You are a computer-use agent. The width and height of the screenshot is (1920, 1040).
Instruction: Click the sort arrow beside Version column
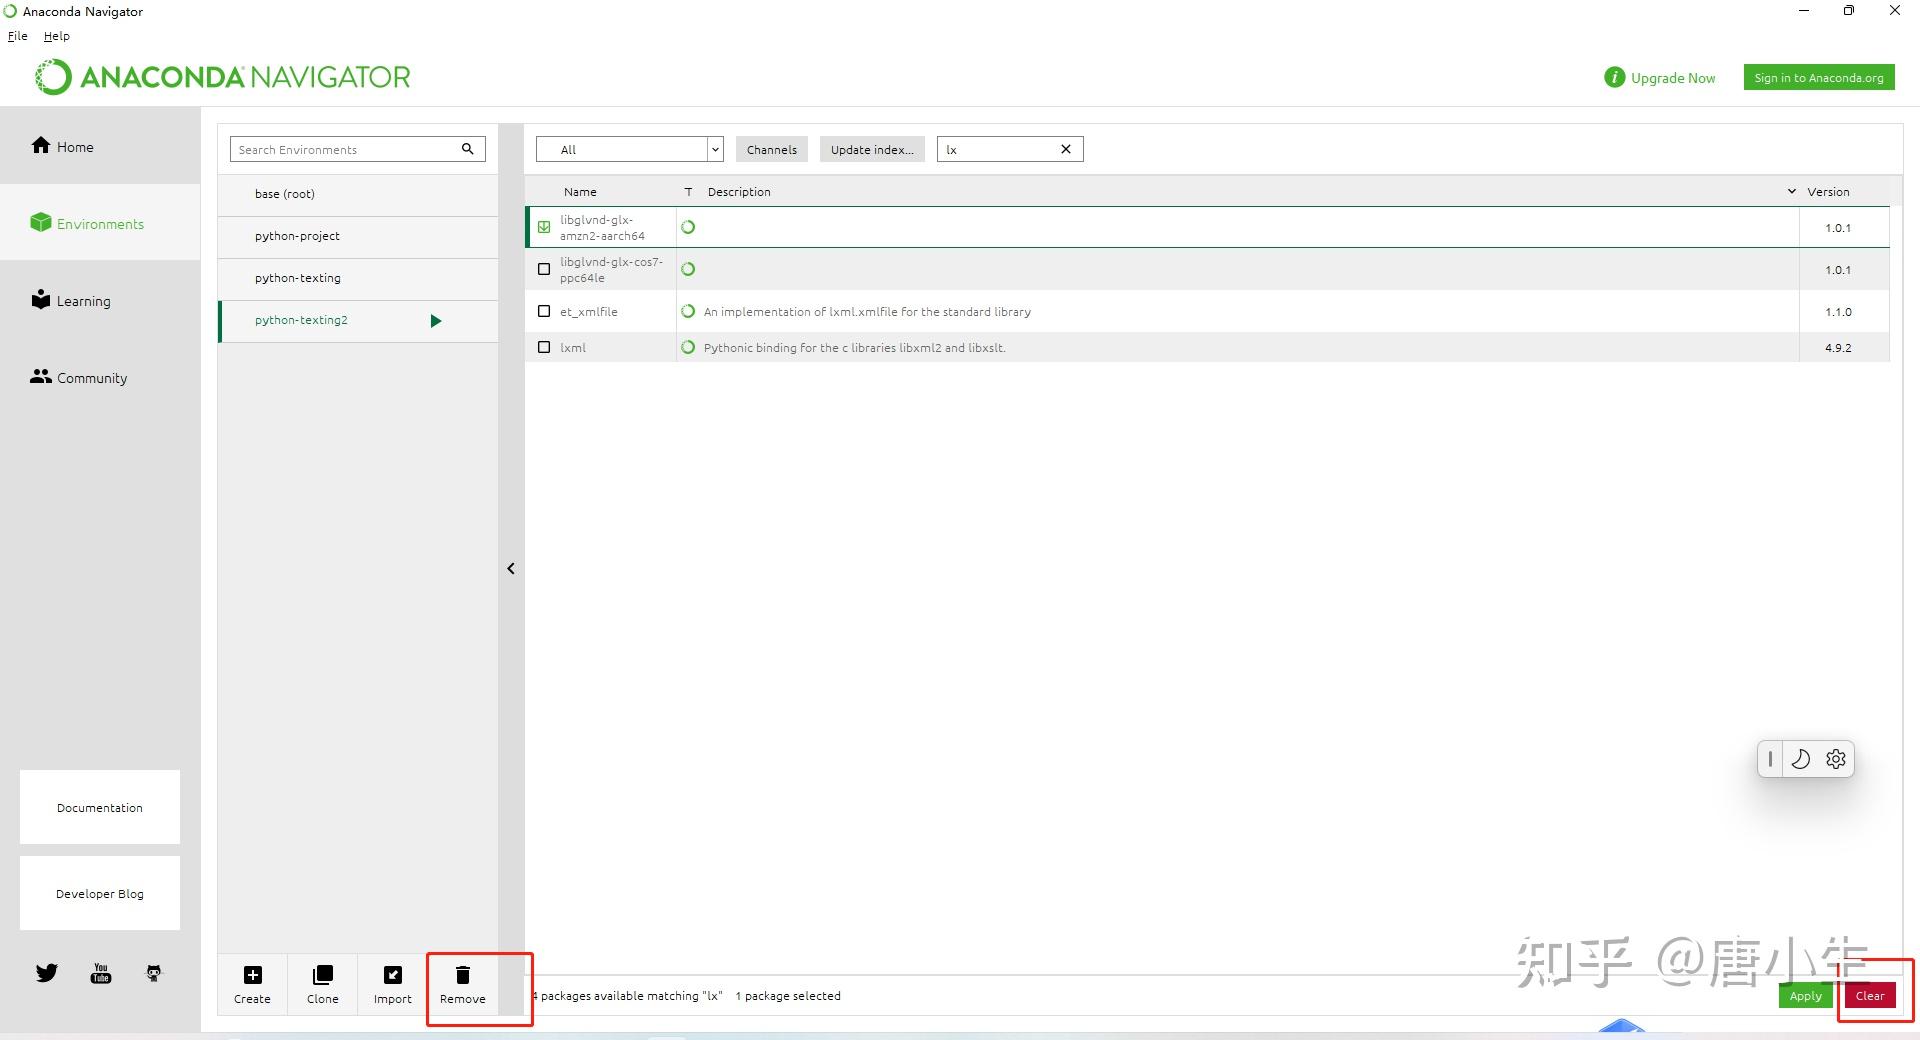[1791, 191]
